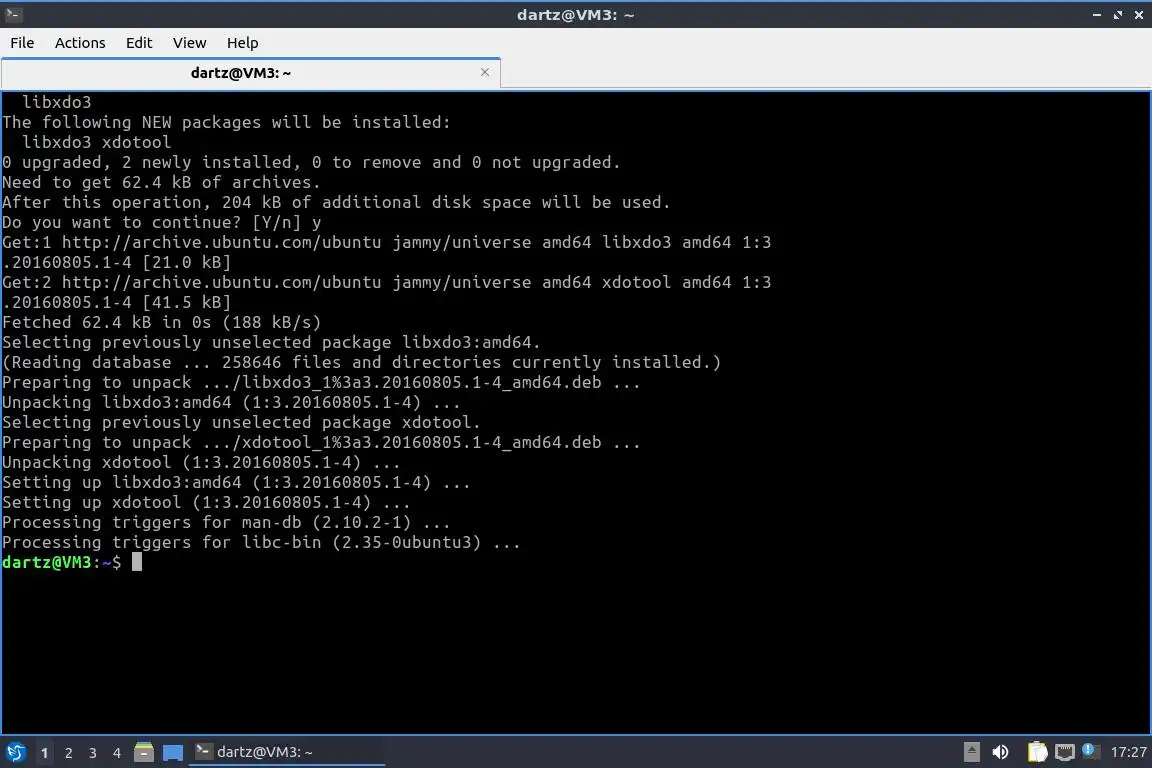This screenshot has width=1152, height=768.
Task: Select the dartz@VM3 terminal taskbar button
Action: [x=287, y=752]
